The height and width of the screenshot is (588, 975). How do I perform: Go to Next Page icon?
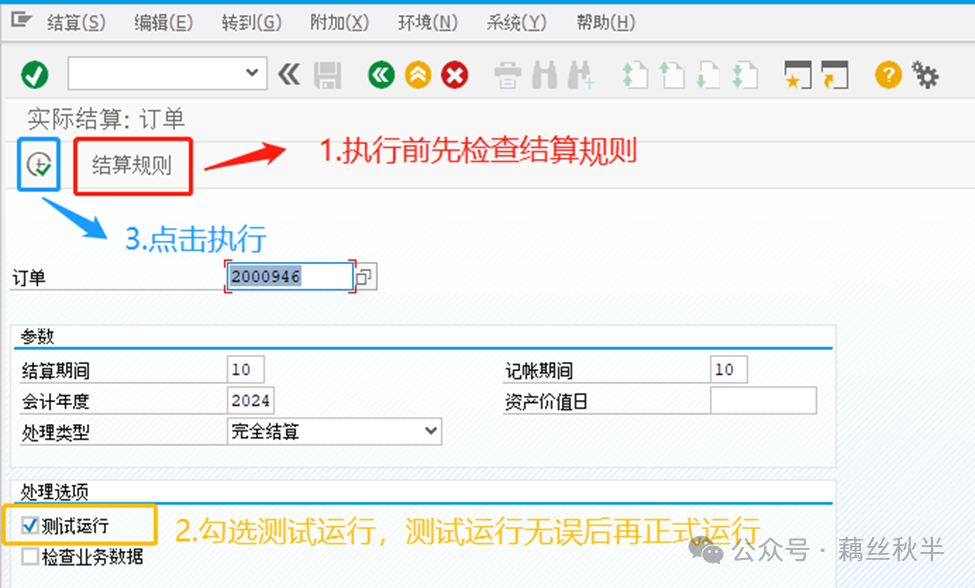[x=708, y=75]
